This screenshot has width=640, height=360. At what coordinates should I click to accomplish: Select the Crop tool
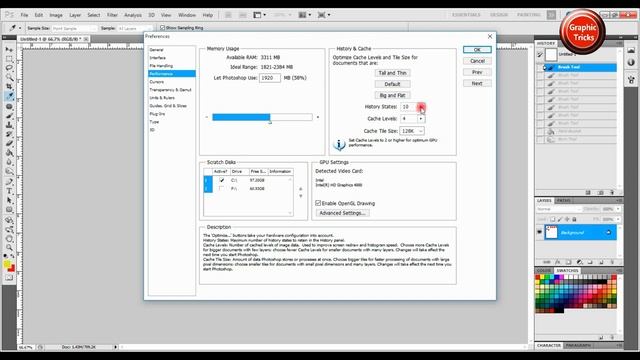tap(9, 87)
